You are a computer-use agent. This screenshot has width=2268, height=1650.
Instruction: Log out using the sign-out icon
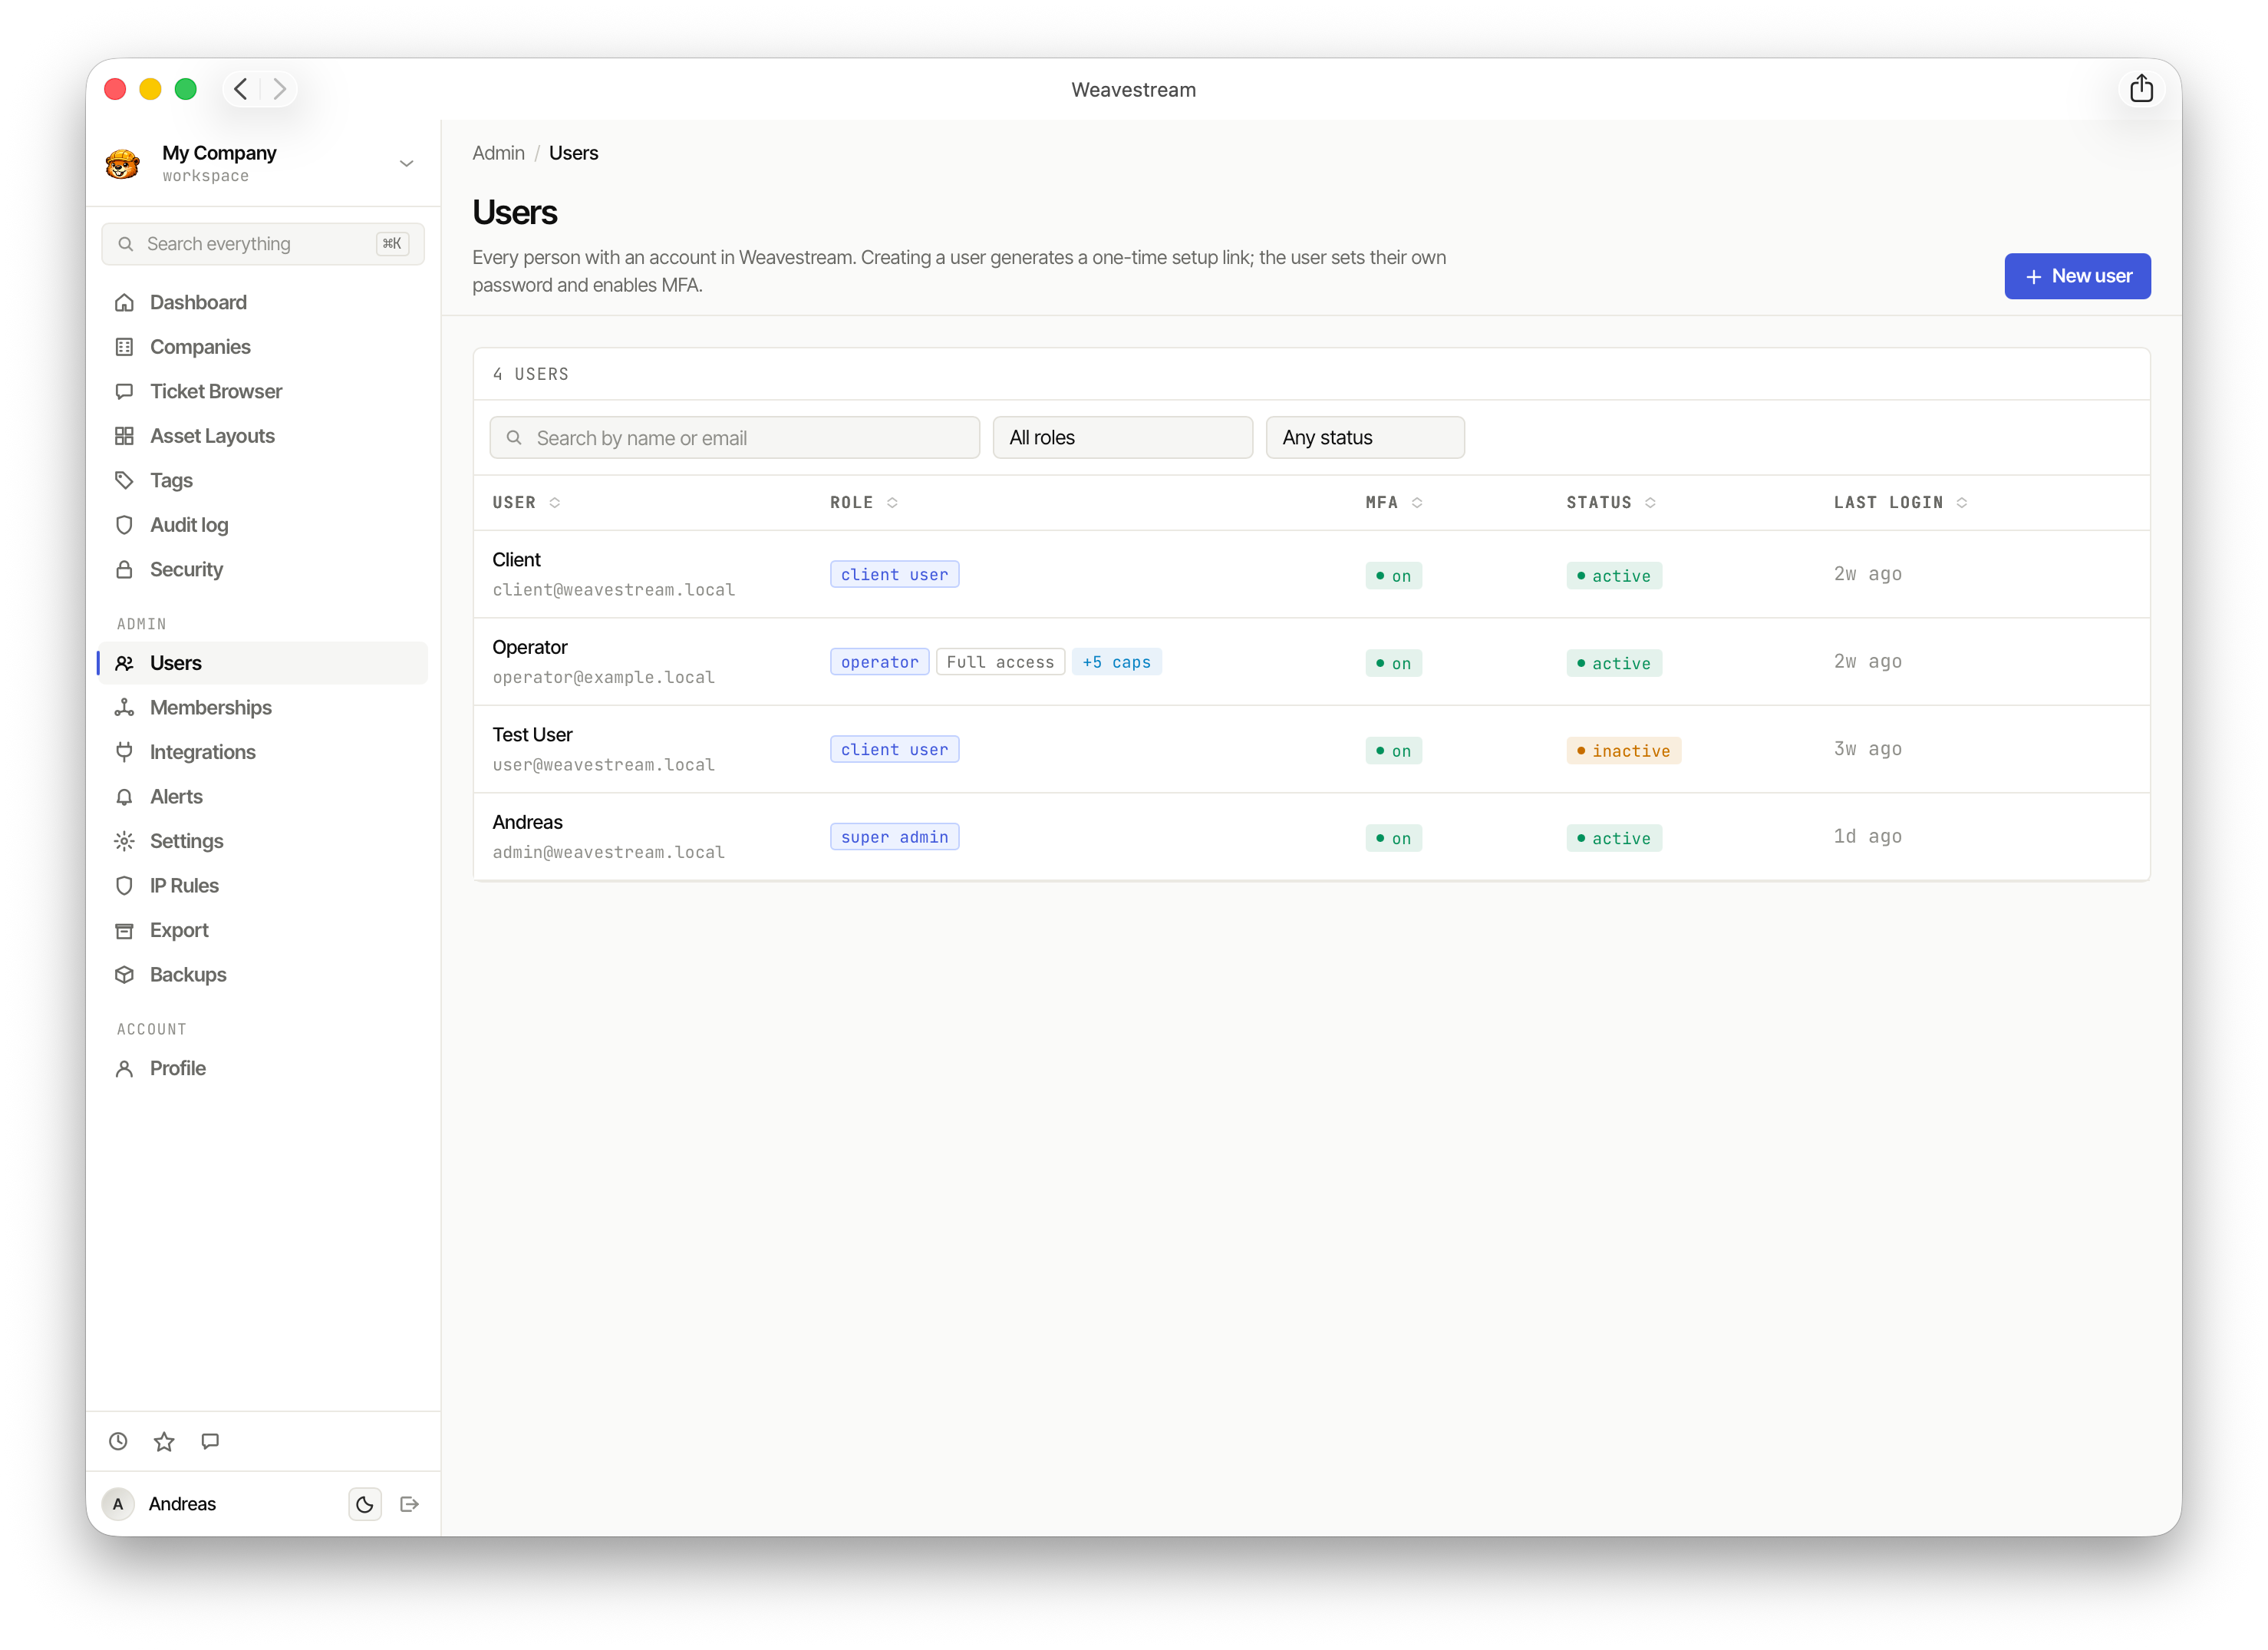coord(409,1504)
